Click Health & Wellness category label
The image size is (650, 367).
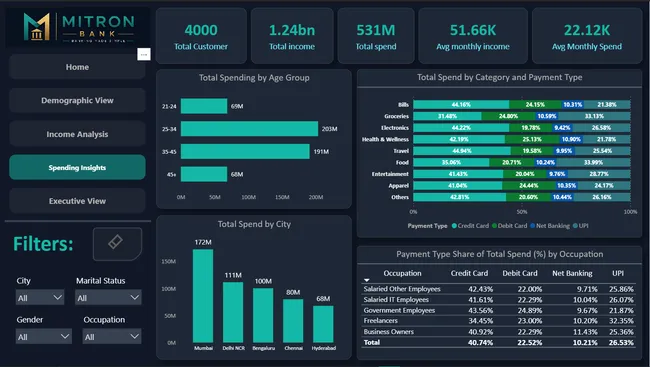point(385,139)
